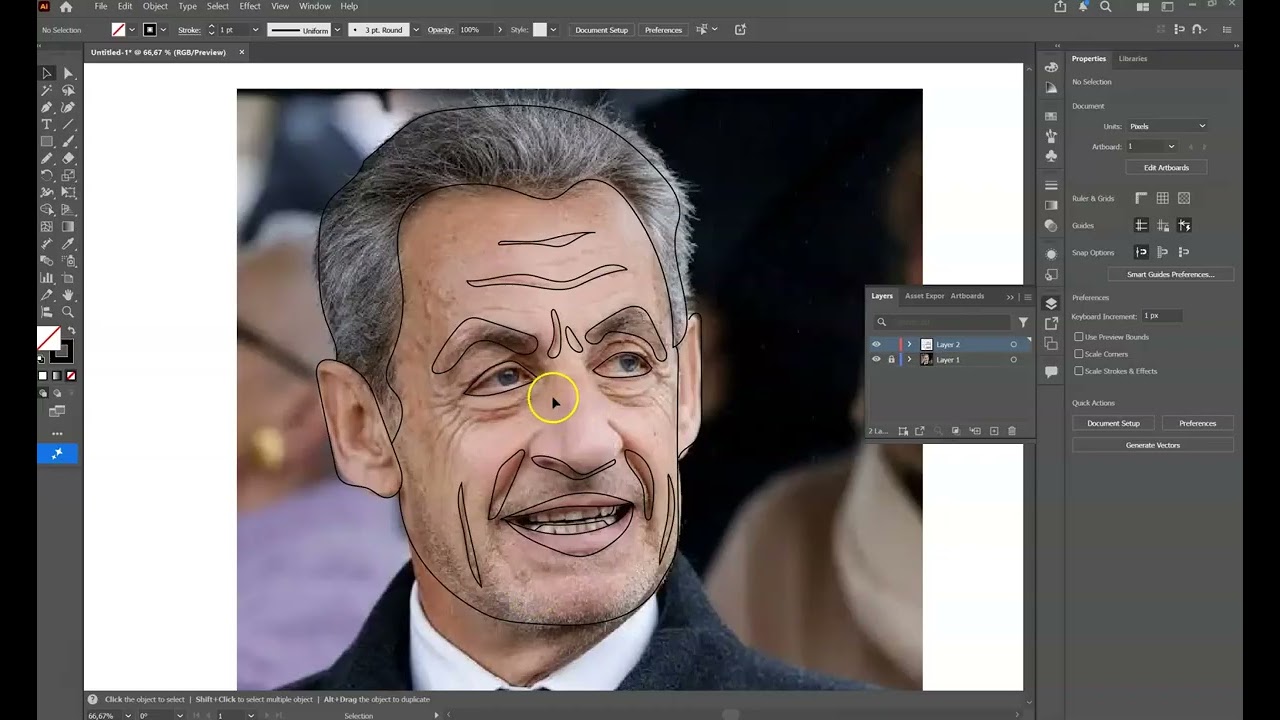Click the filter icon in Layers panel
The width and height of the screenshot is (1280, 720).
pyautogui.click(x=1023, y=322)
